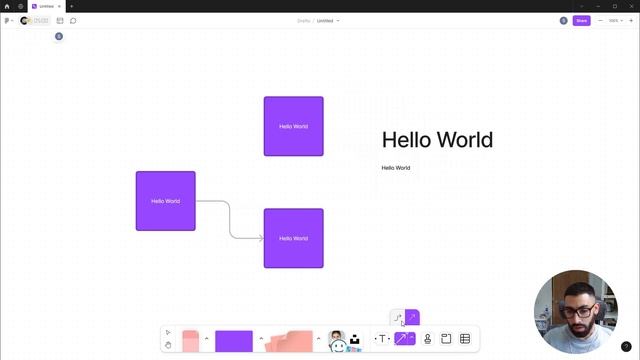The image size is (640, 360).
Task: Insert a Table from toolbar
Action: pos(465,339)
